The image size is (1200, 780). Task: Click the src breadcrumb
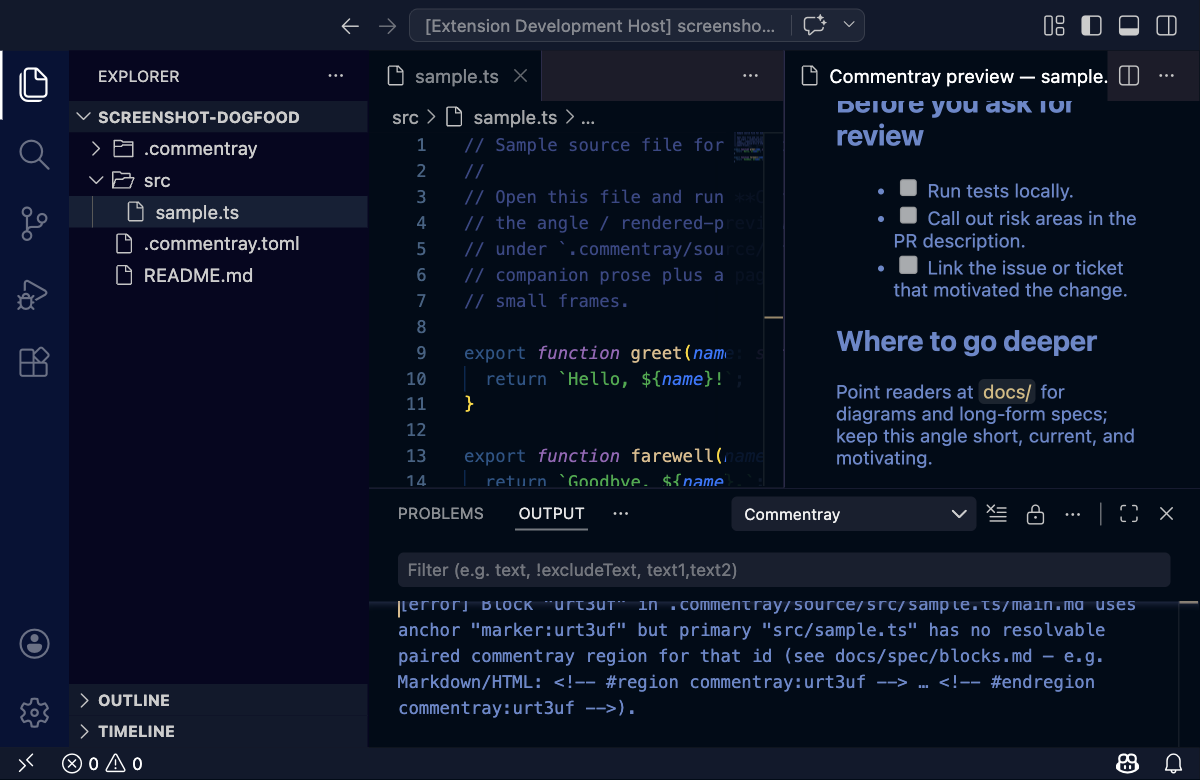click(x=405, y=118)
